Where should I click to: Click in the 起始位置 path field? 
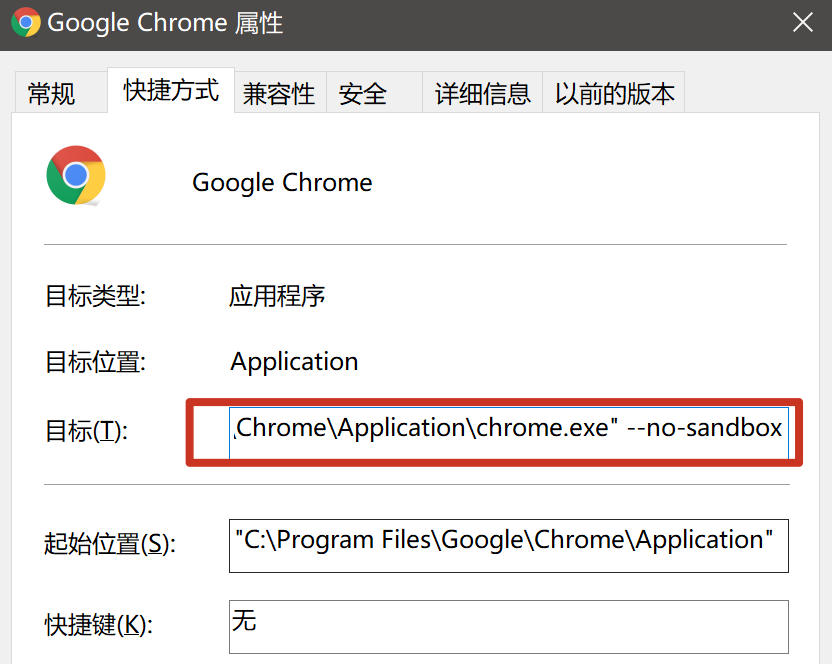pos(508,546)
